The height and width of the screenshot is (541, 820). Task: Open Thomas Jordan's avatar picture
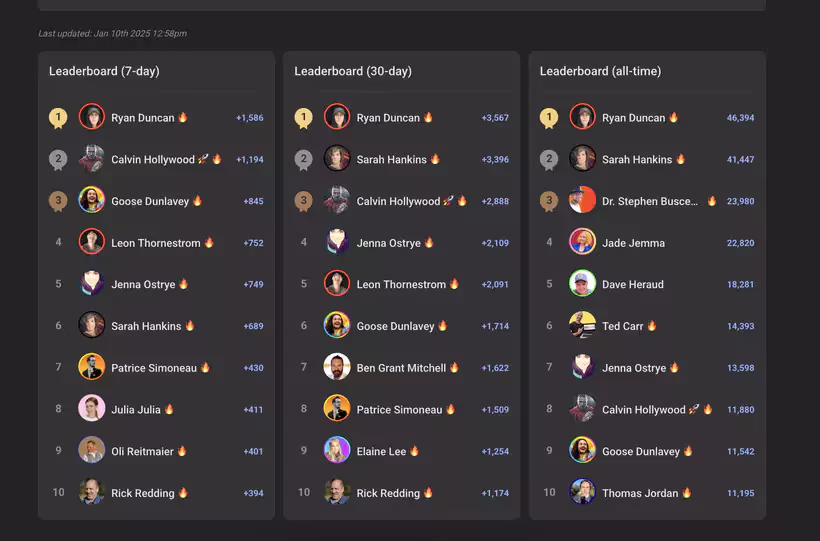click(582, 492)
